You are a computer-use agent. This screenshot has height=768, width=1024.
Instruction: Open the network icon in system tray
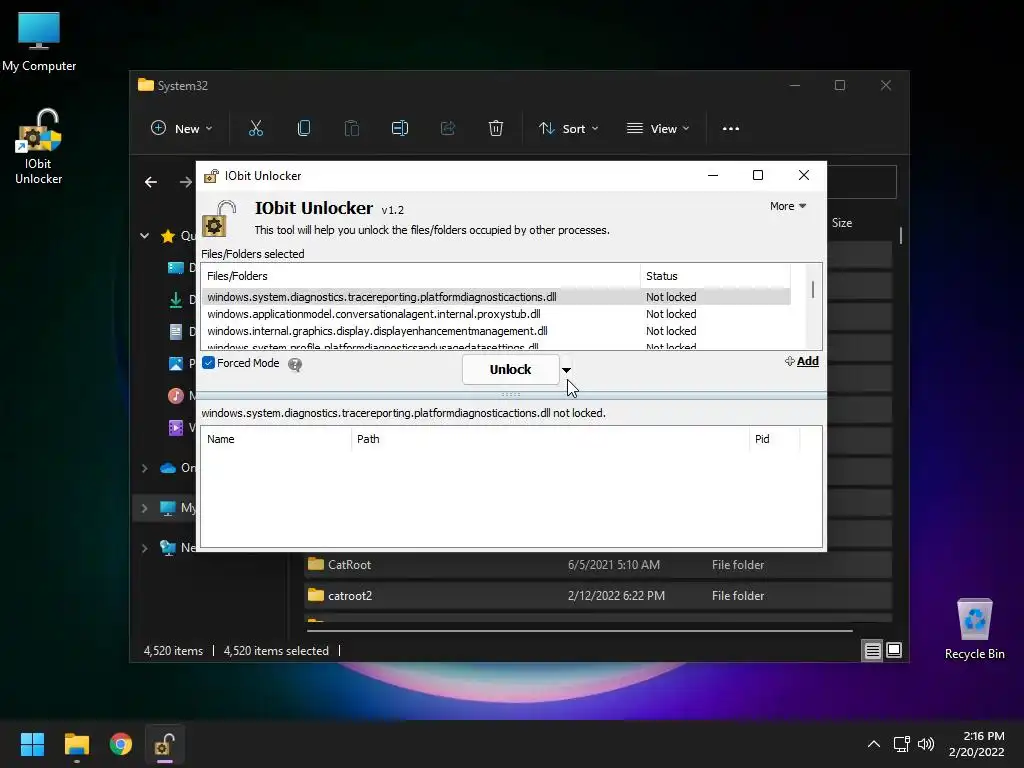click(x=902, y=744)
